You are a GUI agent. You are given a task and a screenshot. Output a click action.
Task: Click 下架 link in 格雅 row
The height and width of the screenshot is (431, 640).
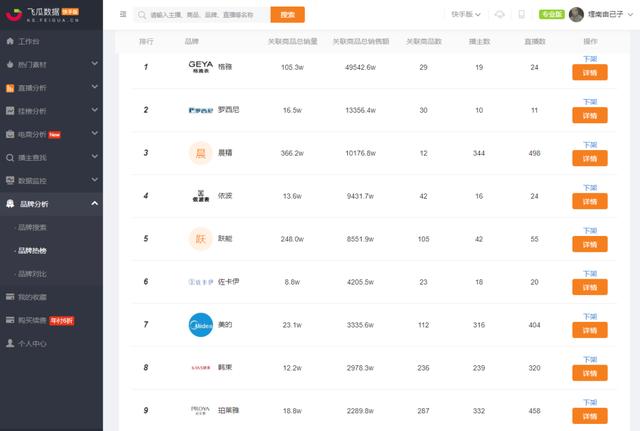[x=590, y=59]
